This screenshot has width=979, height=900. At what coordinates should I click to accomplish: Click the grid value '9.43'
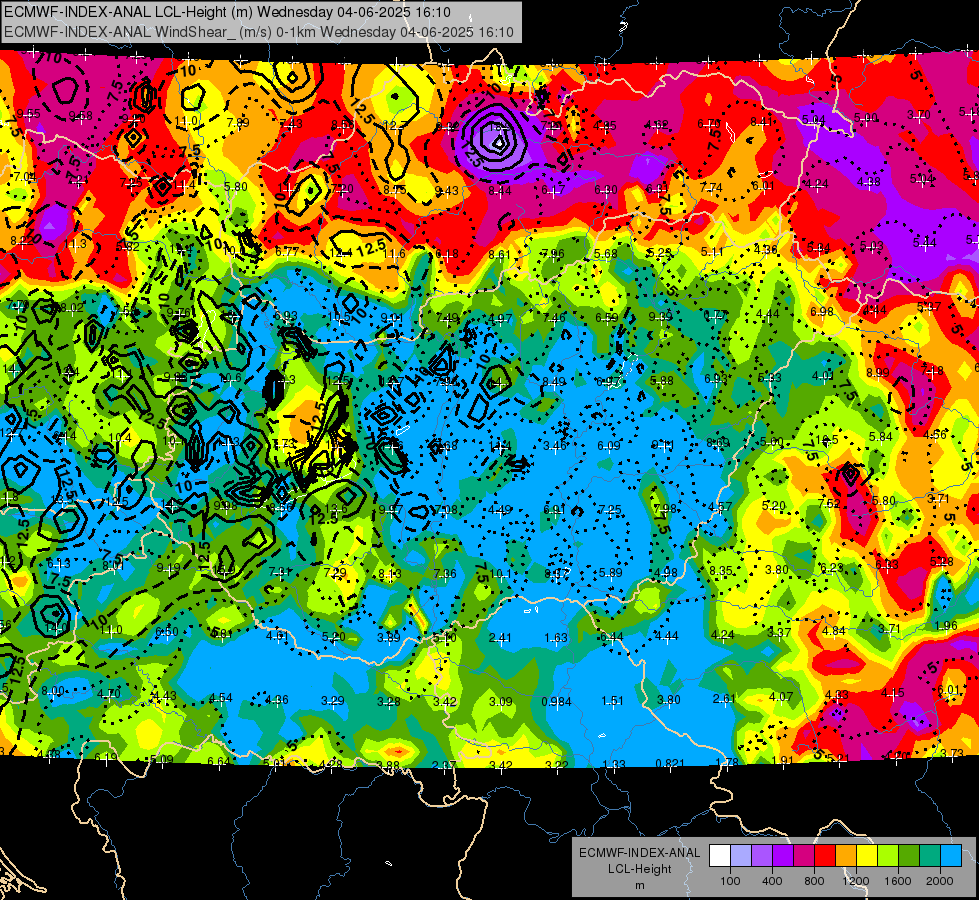point(446,190)
